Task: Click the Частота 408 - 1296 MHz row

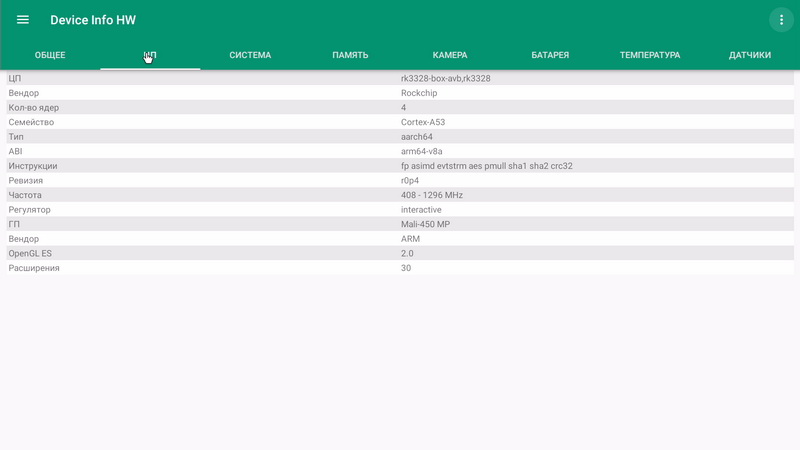Action: tap(400, 195)
